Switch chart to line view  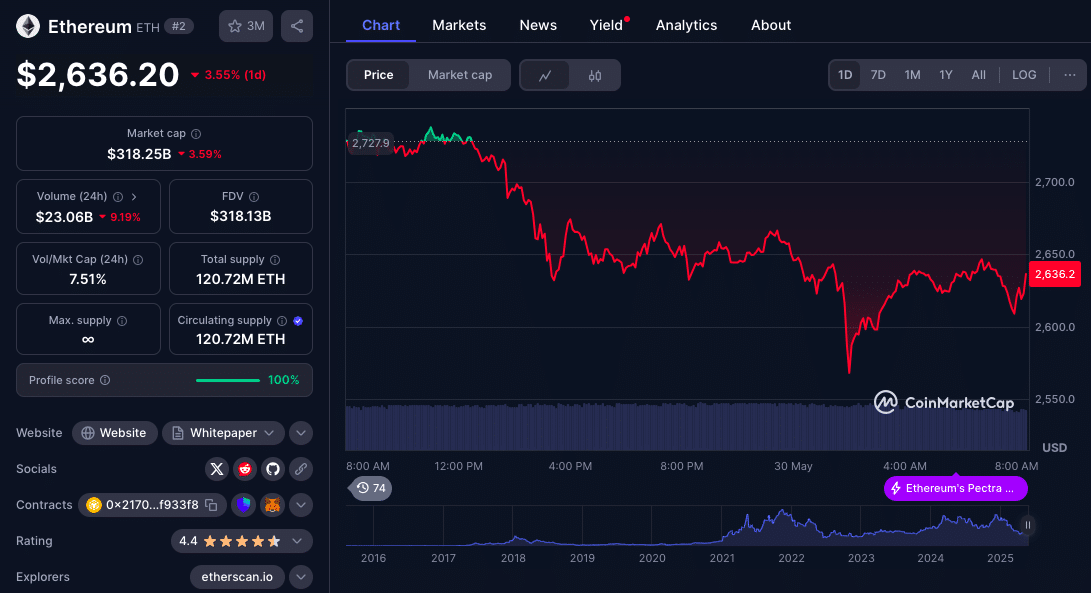tap(545, 75)
